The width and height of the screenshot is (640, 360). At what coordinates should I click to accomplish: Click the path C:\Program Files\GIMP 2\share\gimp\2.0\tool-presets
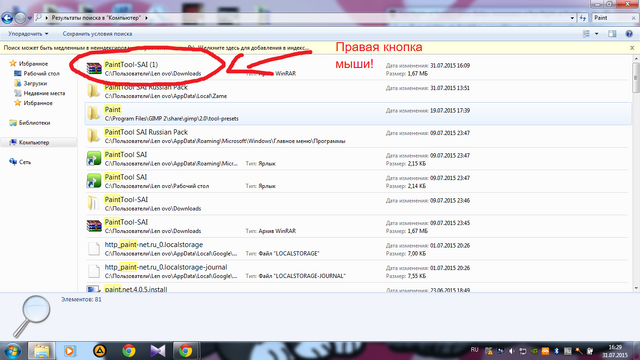[171, 119]
